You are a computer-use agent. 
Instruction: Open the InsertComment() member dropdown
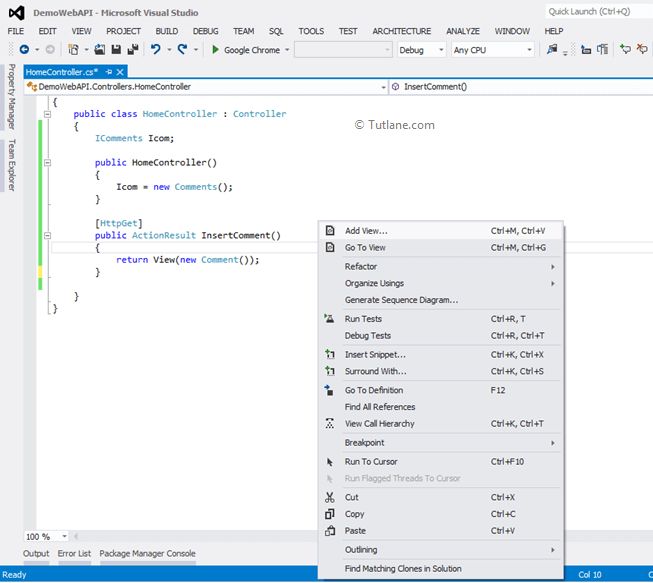521,87
